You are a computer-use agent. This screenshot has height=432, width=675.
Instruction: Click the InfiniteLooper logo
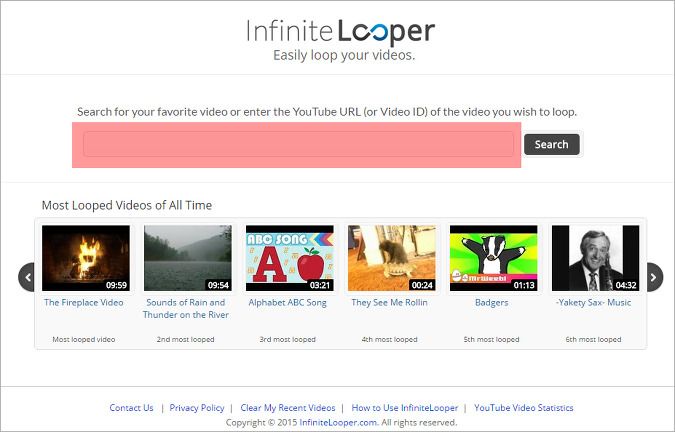point(341,32)
